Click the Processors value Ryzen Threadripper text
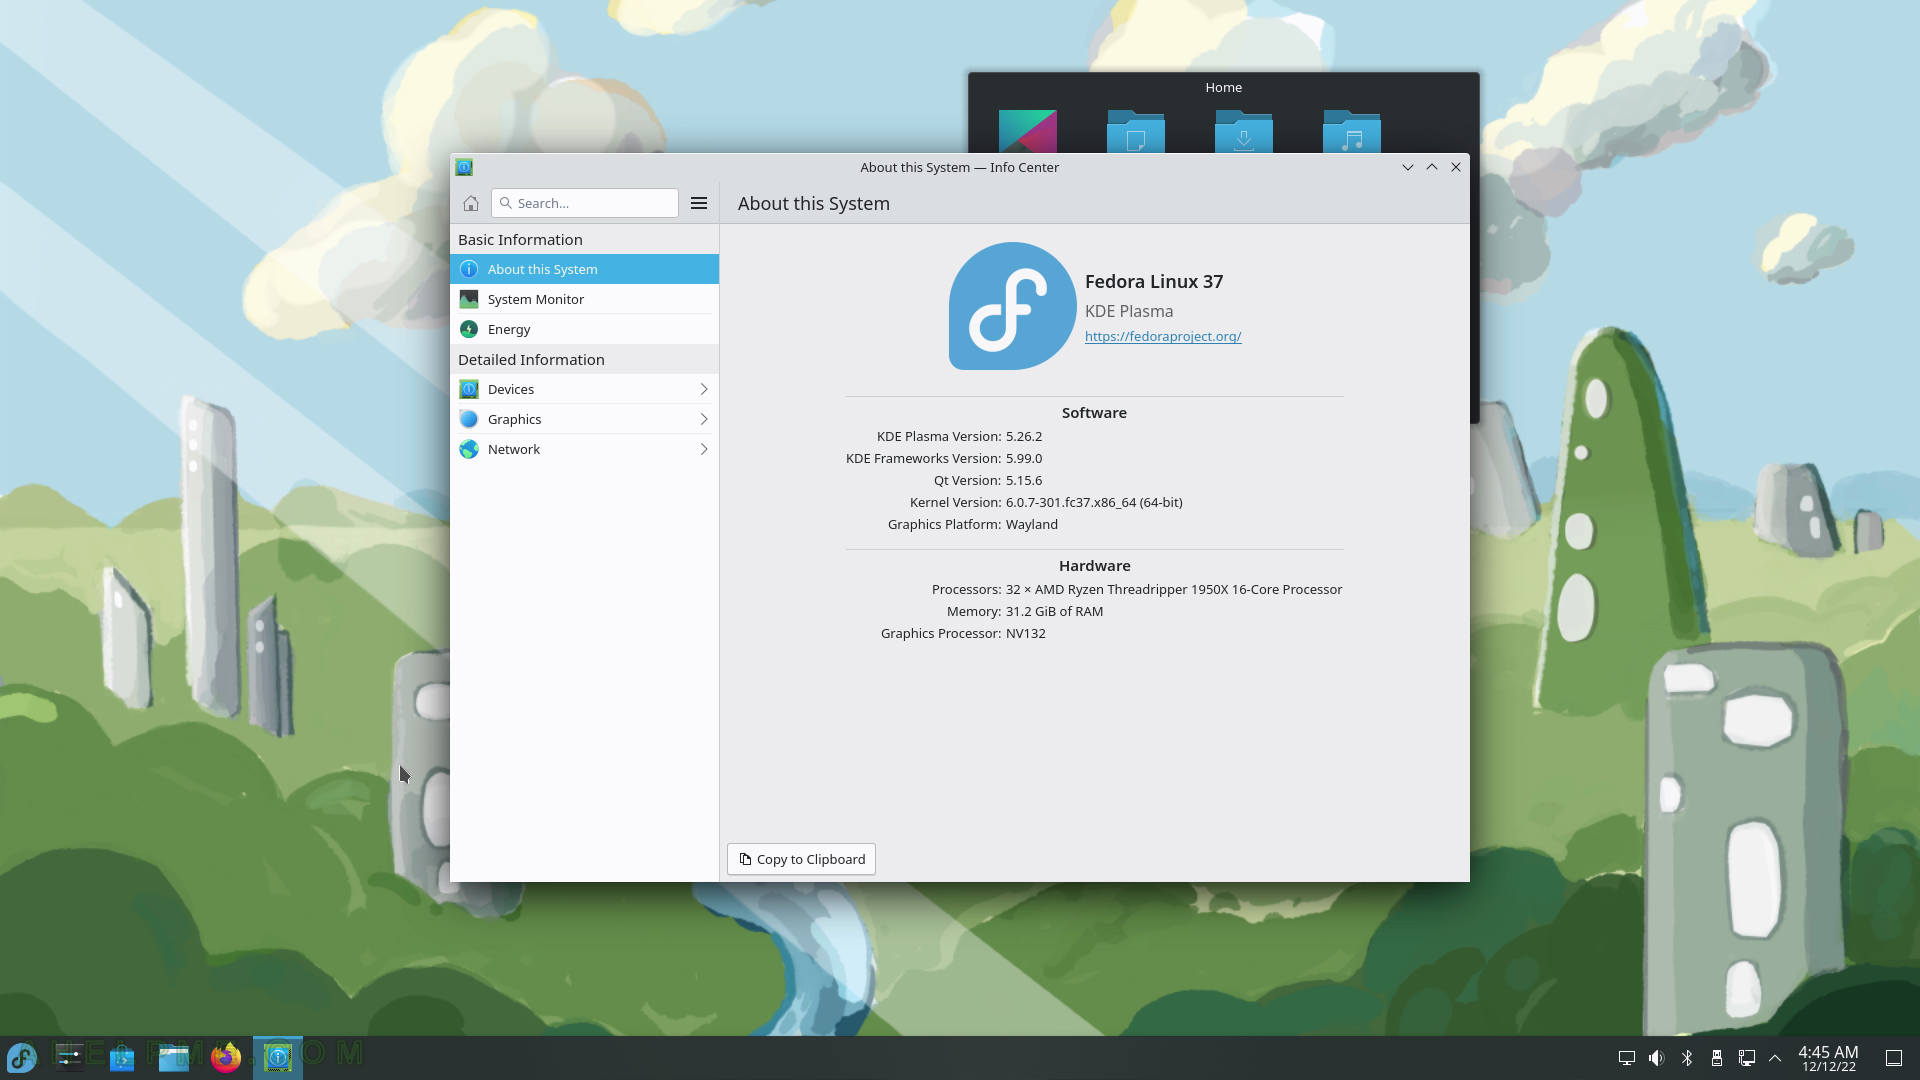 1174,589
